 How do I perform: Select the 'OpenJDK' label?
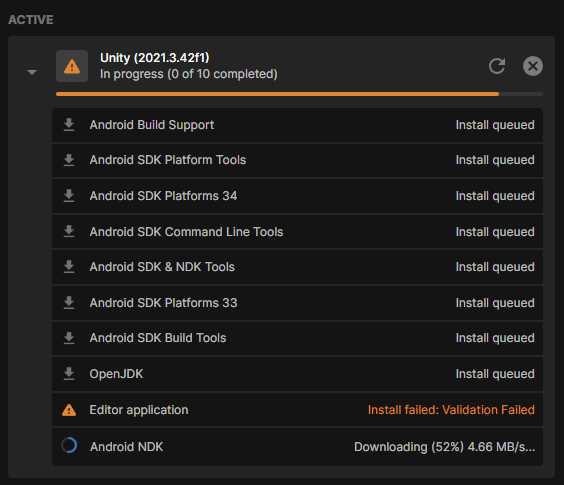[x=116, y=374]
